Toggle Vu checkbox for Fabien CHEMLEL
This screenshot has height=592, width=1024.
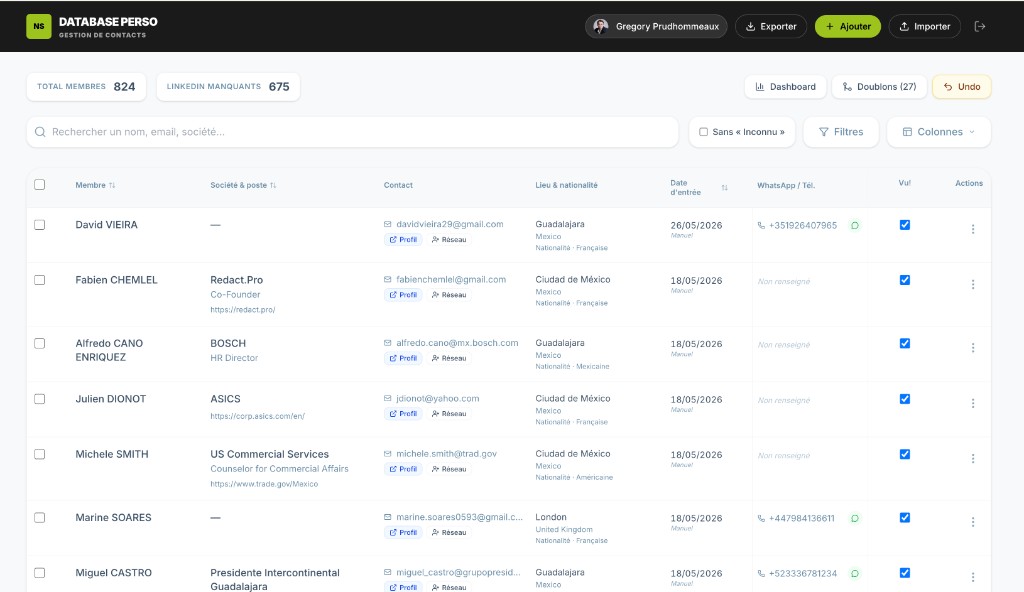point(904,280)
